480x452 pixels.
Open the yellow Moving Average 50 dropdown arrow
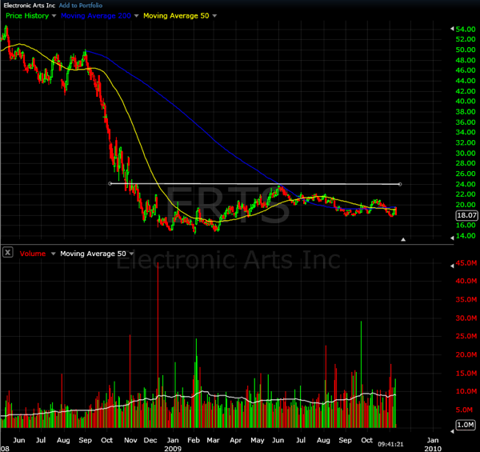(214, 16)
